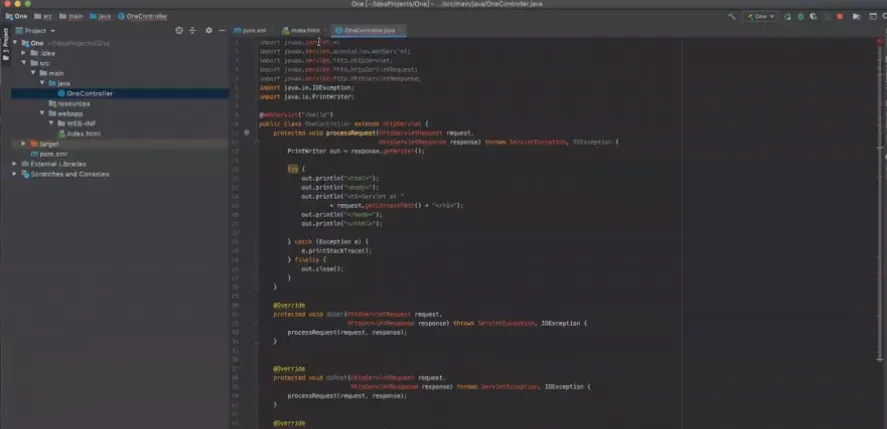Screen dimensions: 887x429
Task: Run the One configuration
Action: tap(787, 16)
